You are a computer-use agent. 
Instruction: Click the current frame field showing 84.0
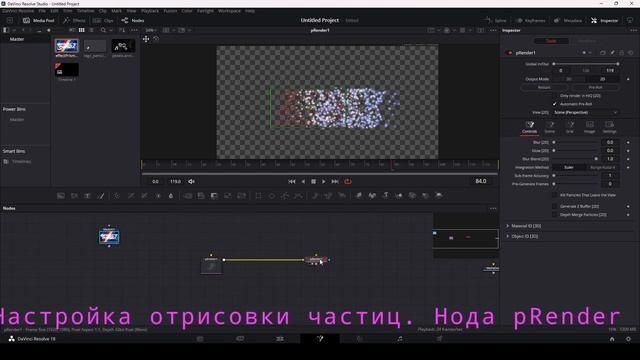click(x=481, y=181)
